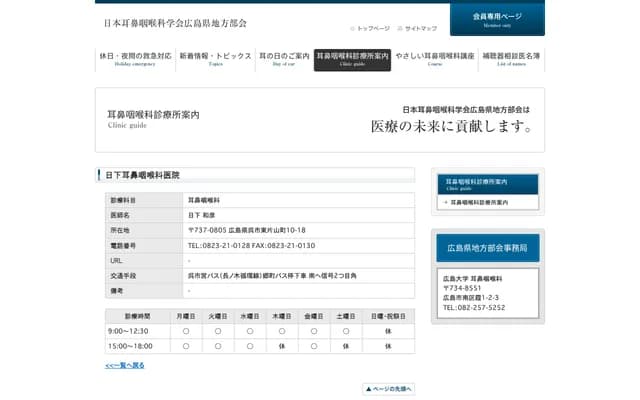Select the 耳鼻咽喉科診療所案内 Clinic guide tab
This screenshot has height=400, width=640.
352,59
